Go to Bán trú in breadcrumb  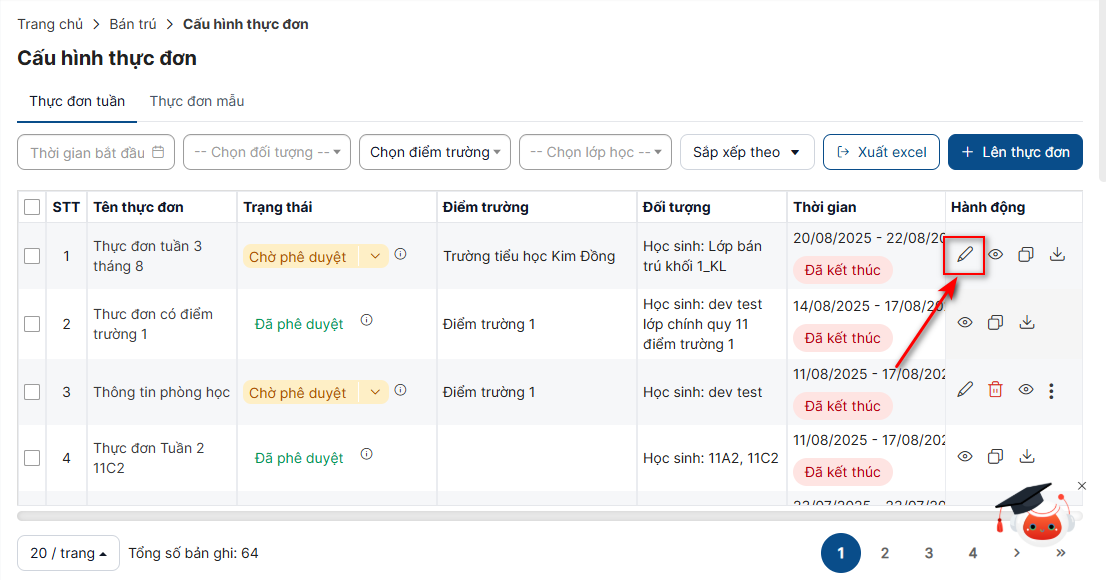pyautogui.click(x=138, y=24)
